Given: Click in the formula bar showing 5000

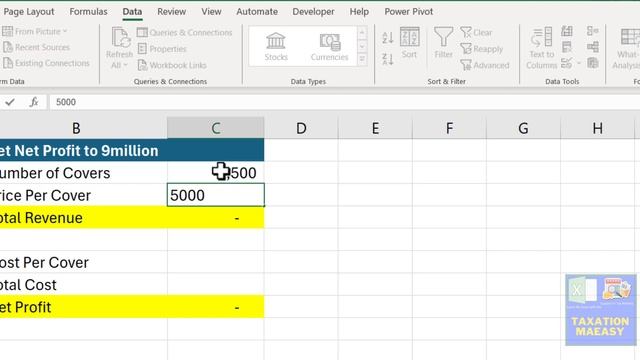Looking at the screenshot, I should point(344,102).
